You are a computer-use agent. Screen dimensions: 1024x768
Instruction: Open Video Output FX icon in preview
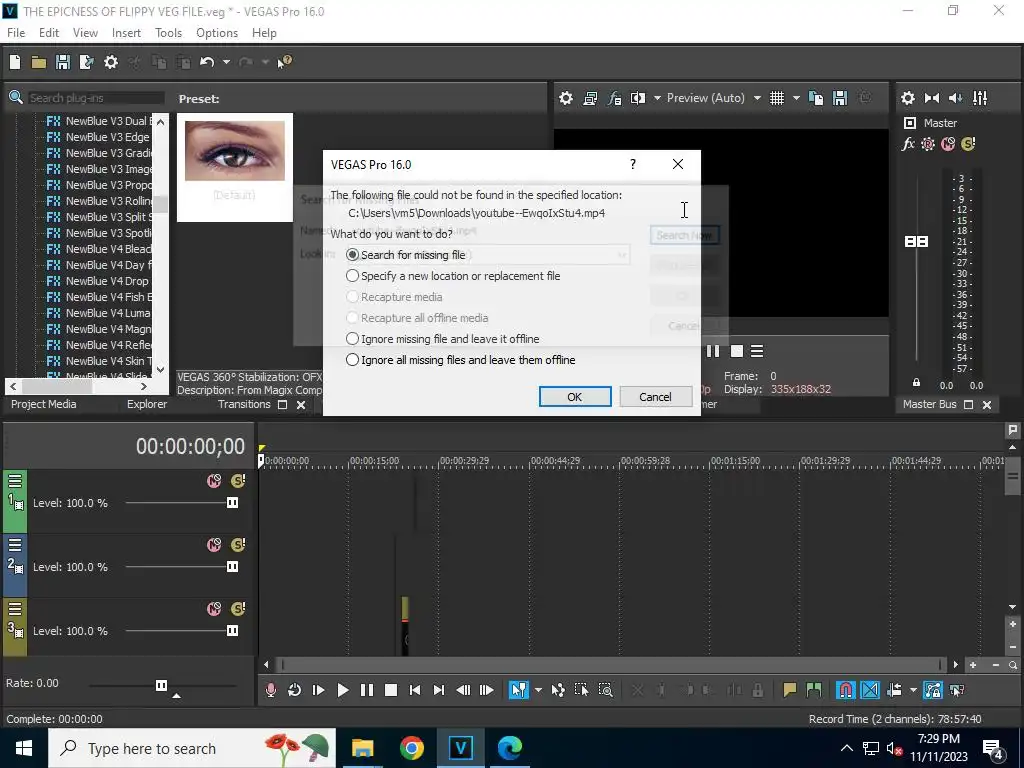[x=614, y=98]
